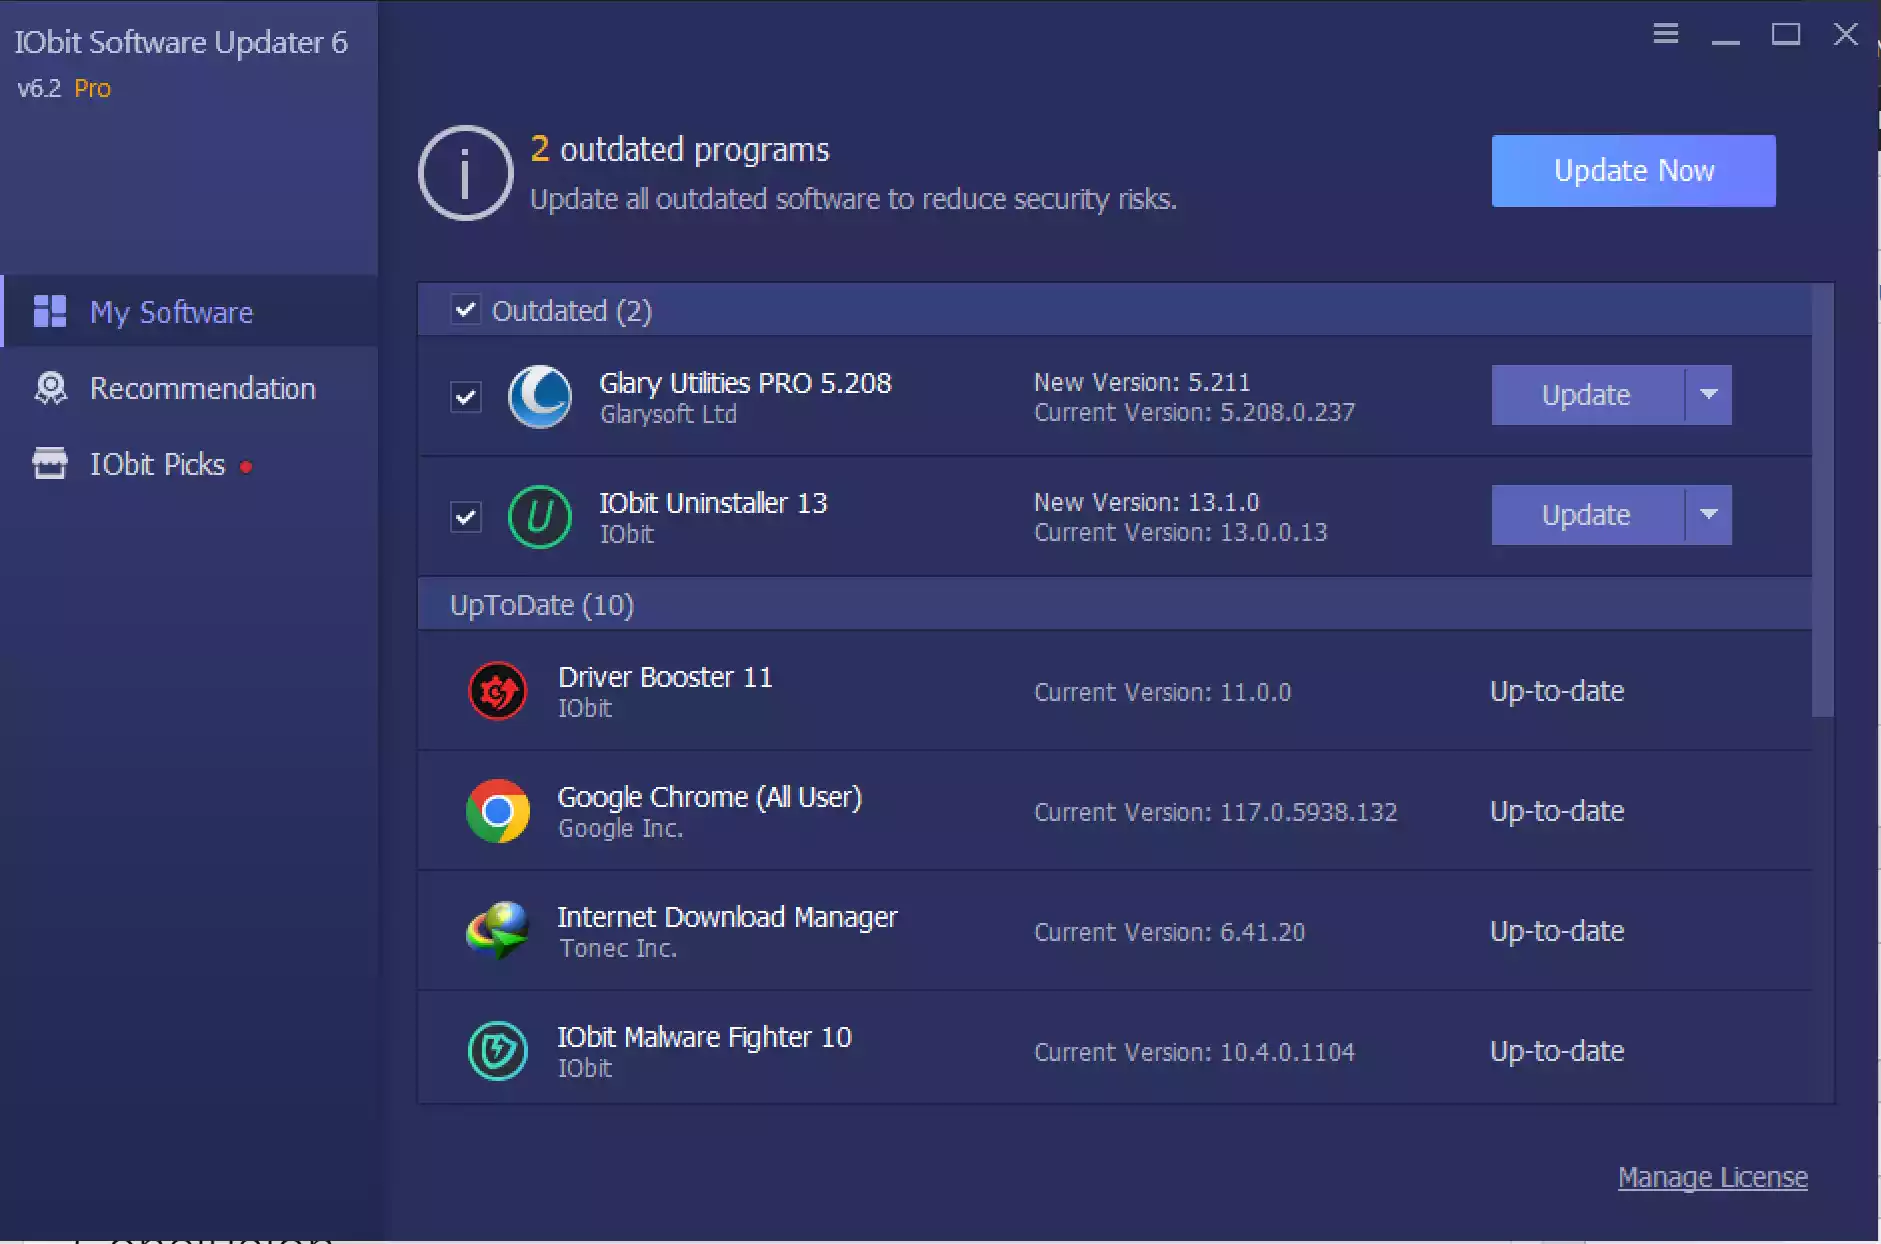The image size is (1881, 1244).
Task: Click the Internet Download Manager icon
Action: coord(498,931)
